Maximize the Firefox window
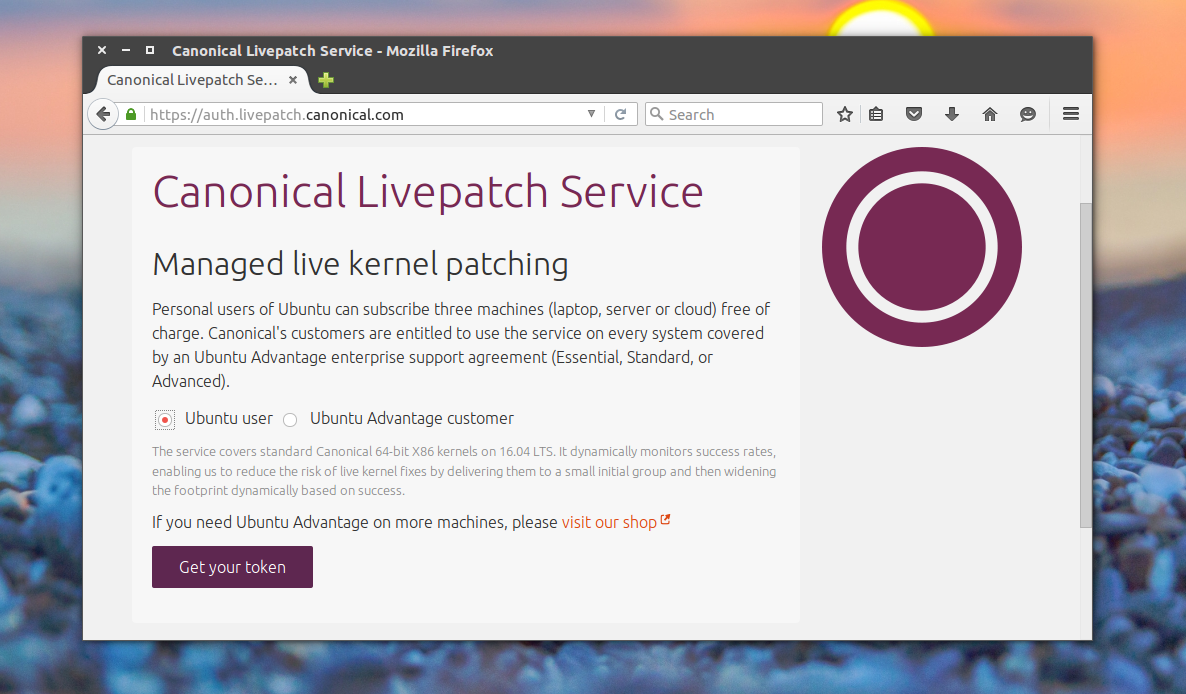The image size is (1186, 694). 150,50
